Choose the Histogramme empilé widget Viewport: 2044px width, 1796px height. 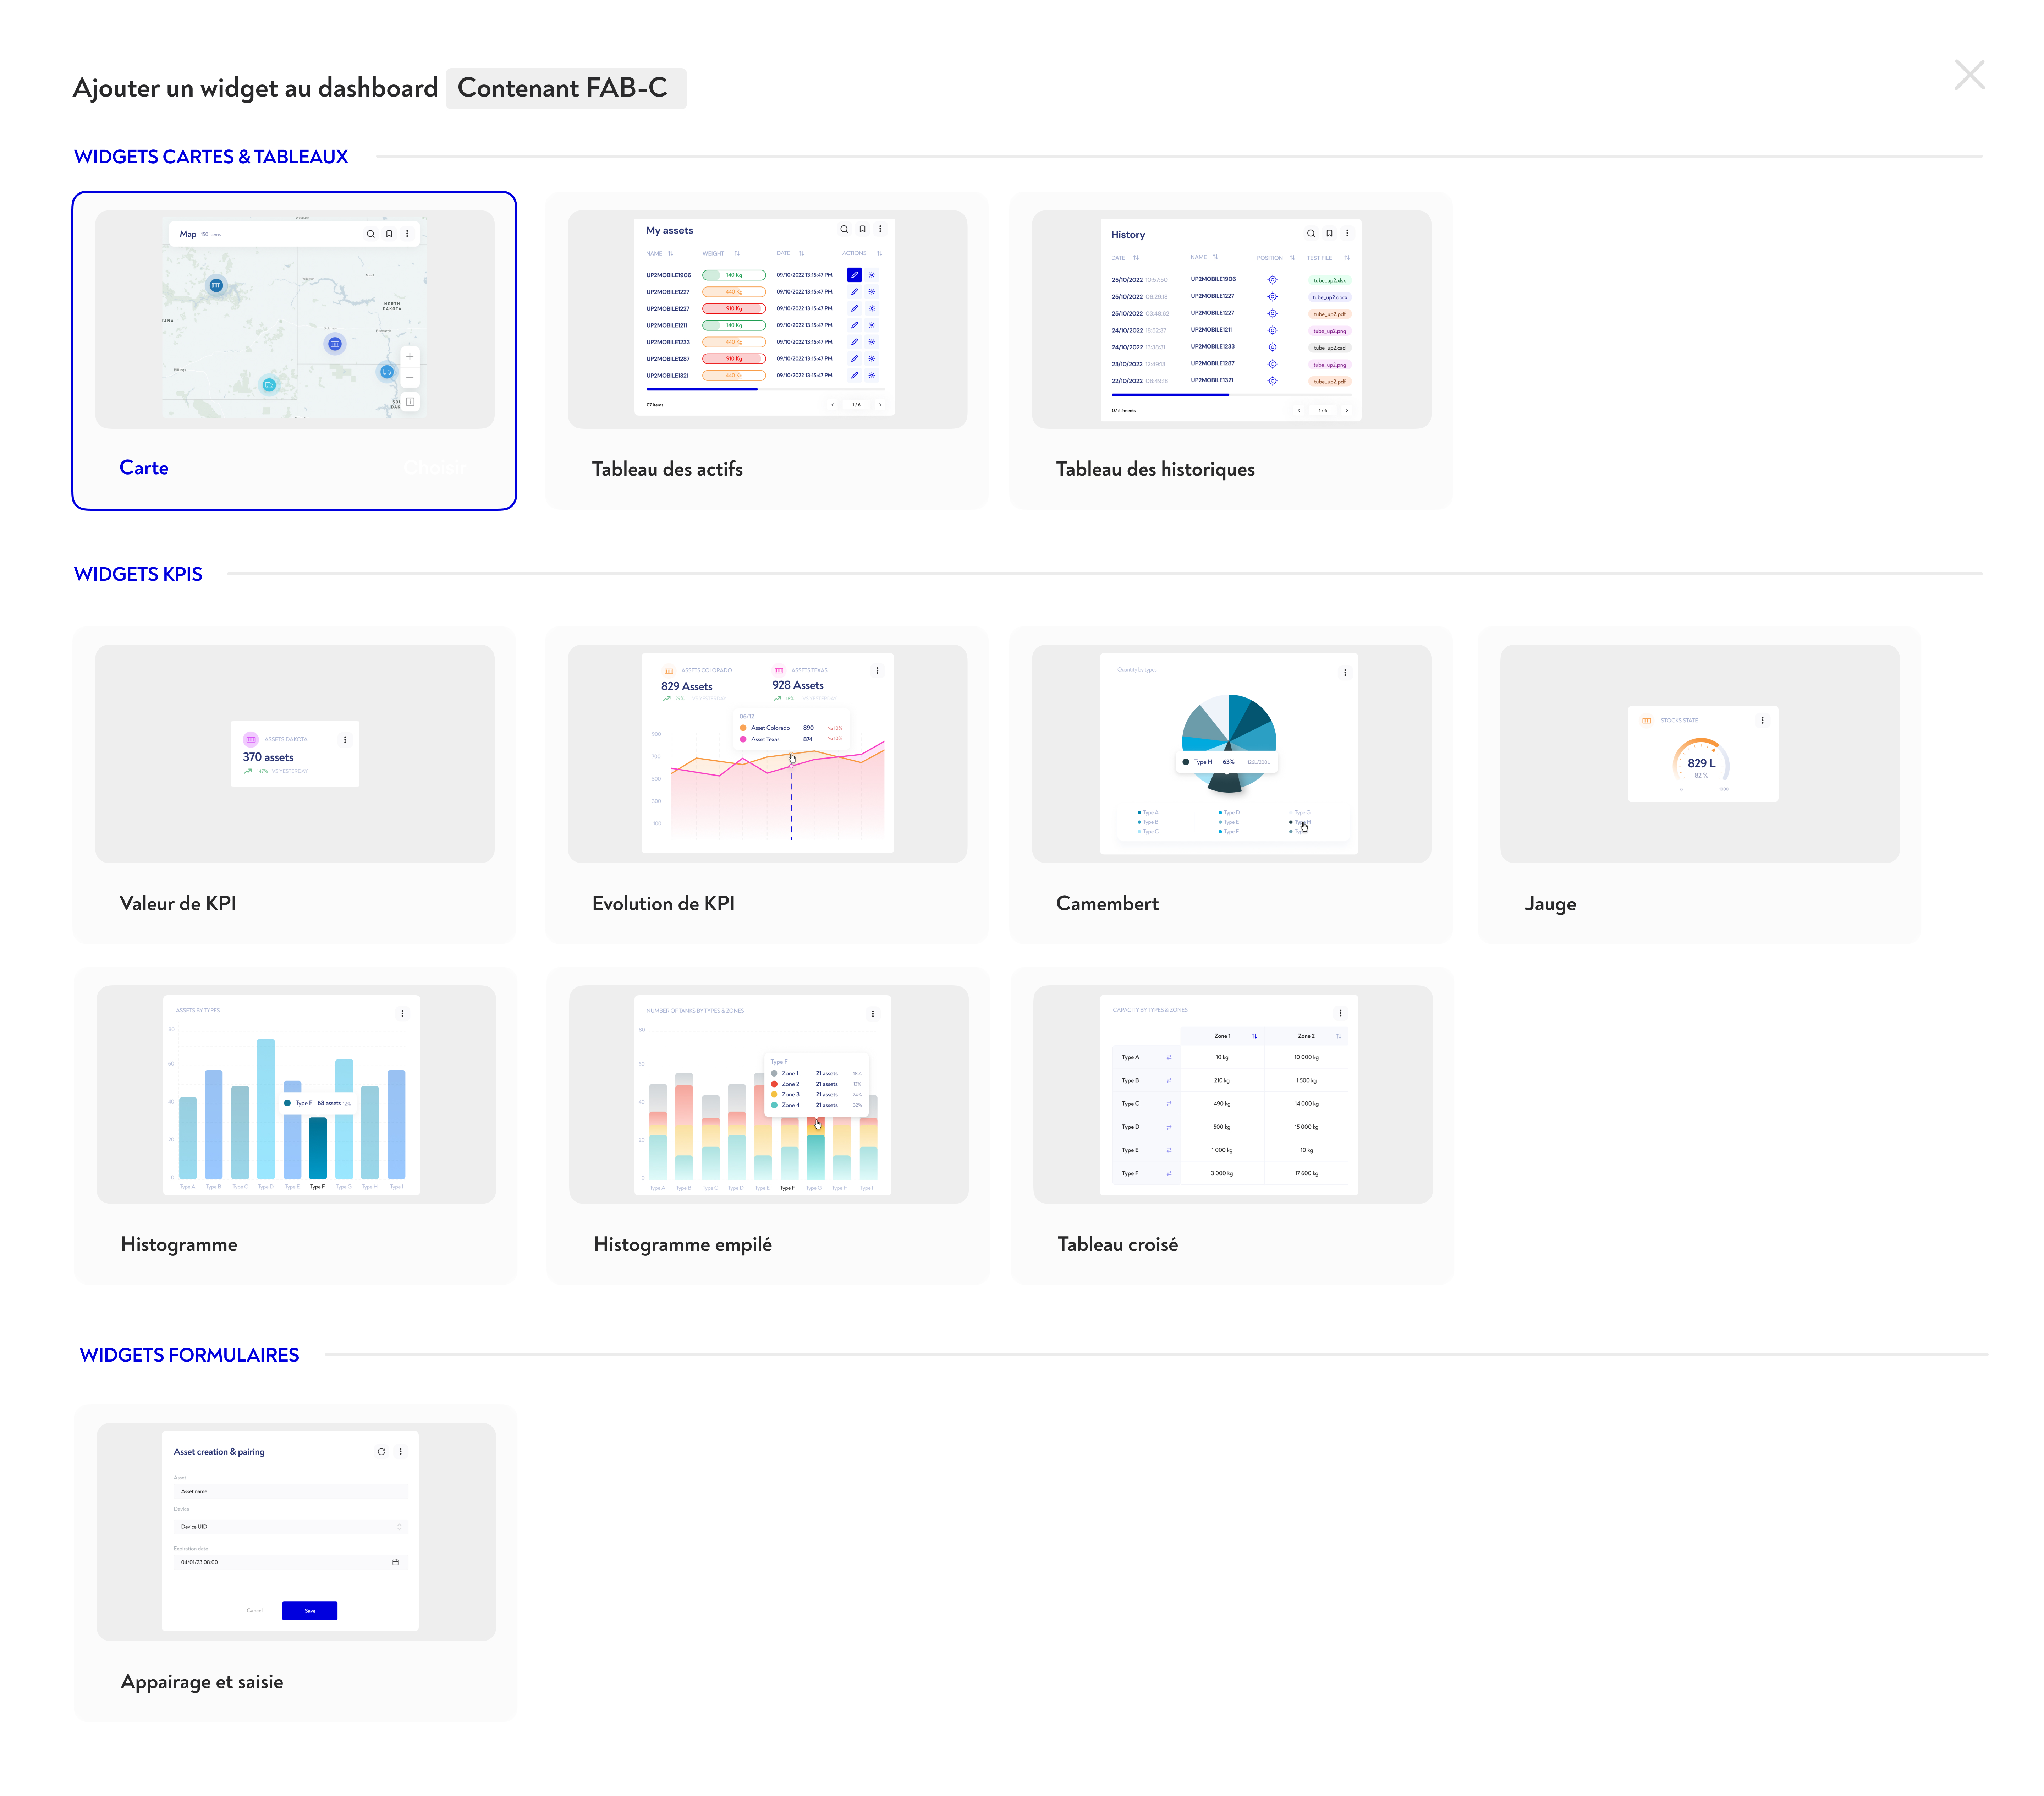pos(768,1126)
